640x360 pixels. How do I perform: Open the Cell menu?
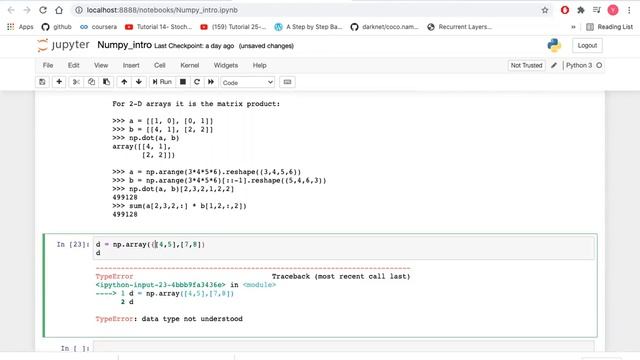coord(160,65)
